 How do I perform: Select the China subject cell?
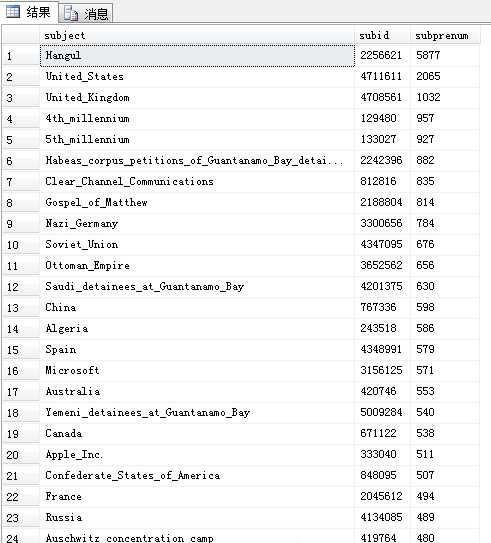click(197, 308)
